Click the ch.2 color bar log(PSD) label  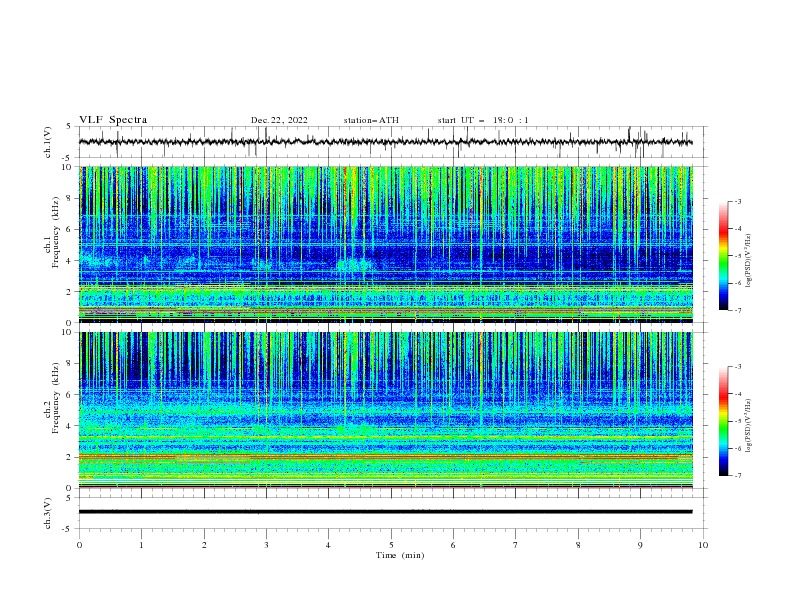click(749, 425)
